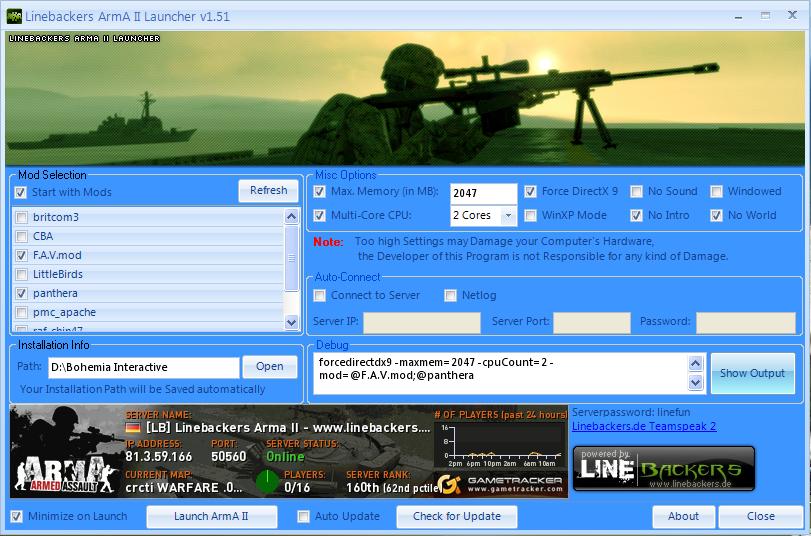Toggle Max. Memory checkbox
The image size is (811, 536).
[x=320, y=191]
